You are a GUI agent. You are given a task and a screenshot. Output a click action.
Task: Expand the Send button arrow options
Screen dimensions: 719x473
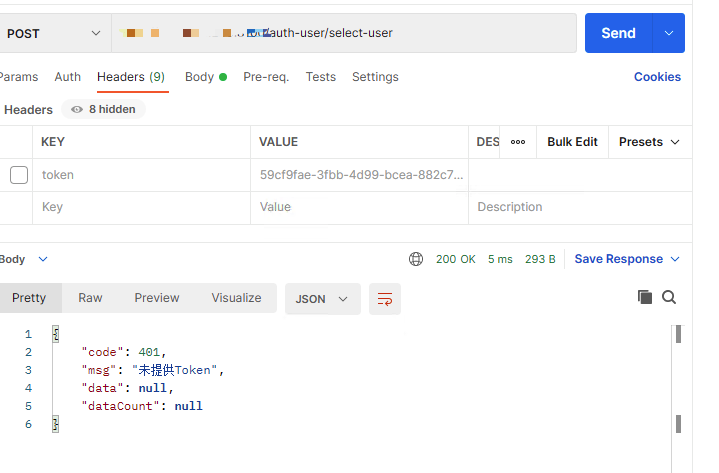pos(668,33)
